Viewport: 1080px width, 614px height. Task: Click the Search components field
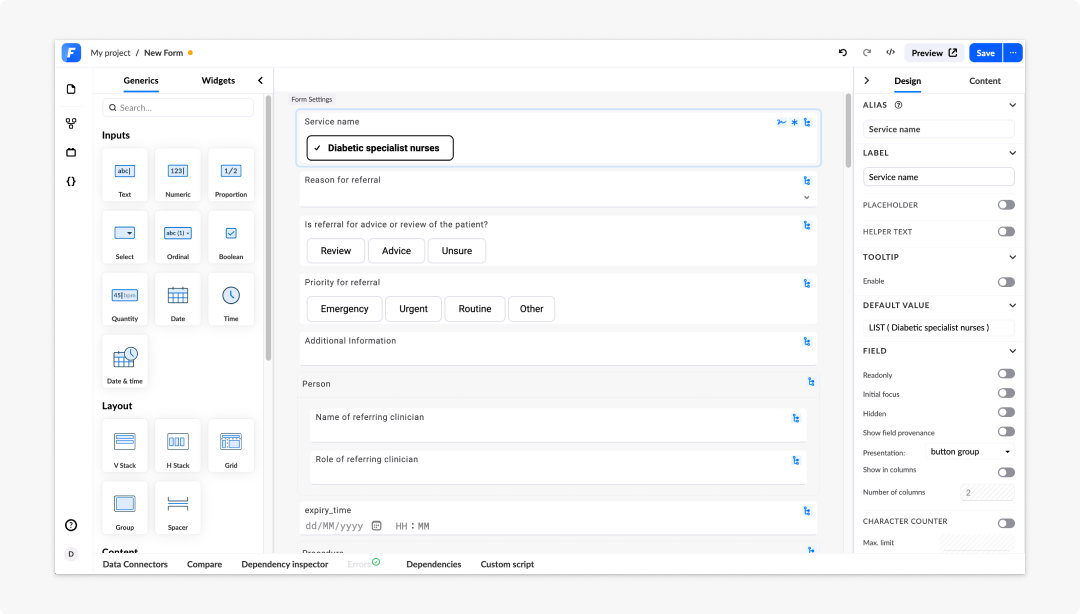(178, 108)
